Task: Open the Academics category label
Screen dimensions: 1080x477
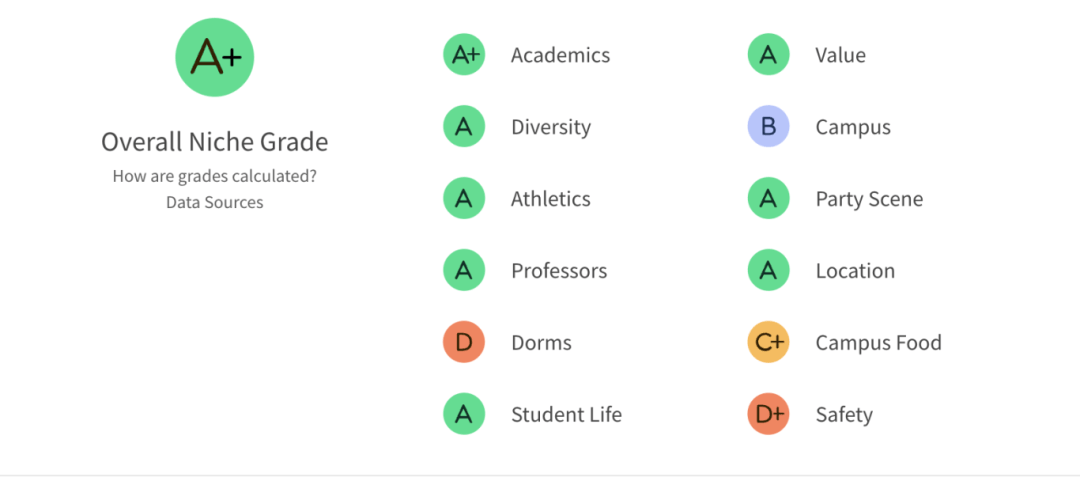Action: point(561,55)
